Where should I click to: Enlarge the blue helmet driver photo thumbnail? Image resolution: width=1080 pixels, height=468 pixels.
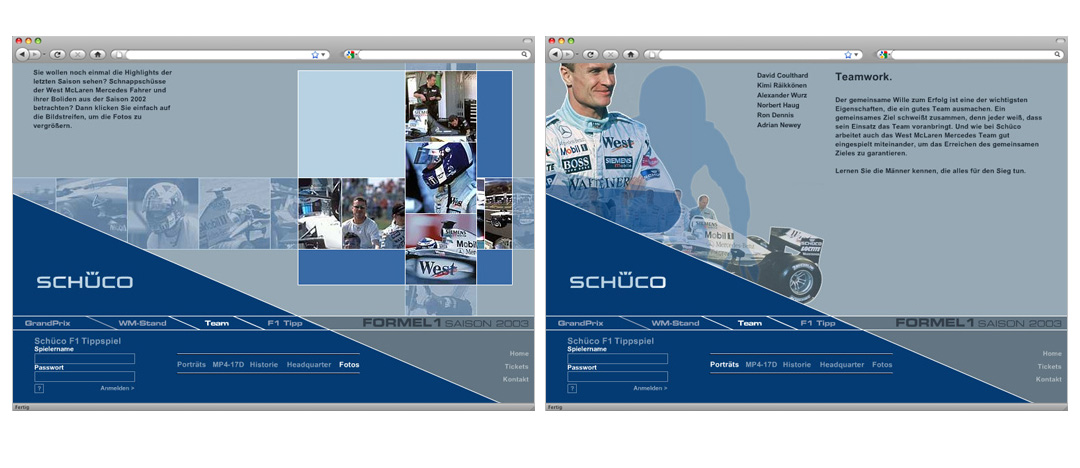pyautogui.click(x=441, y=177)
